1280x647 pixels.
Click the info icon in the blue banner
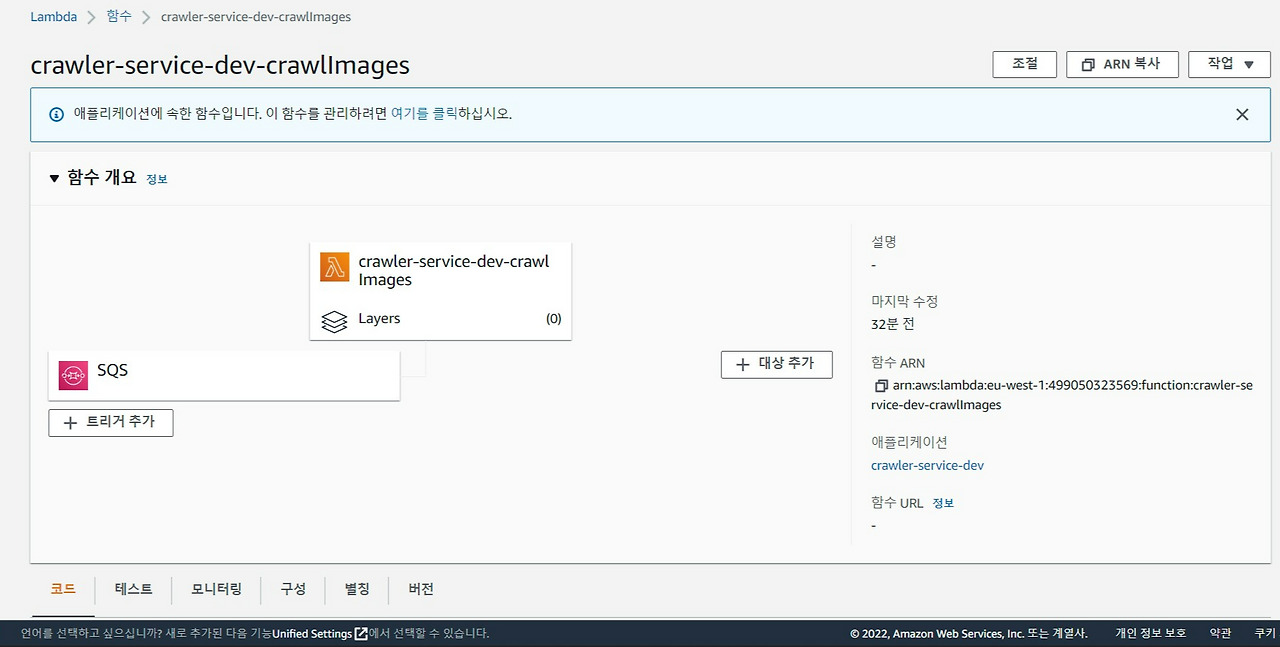[55, 113]
